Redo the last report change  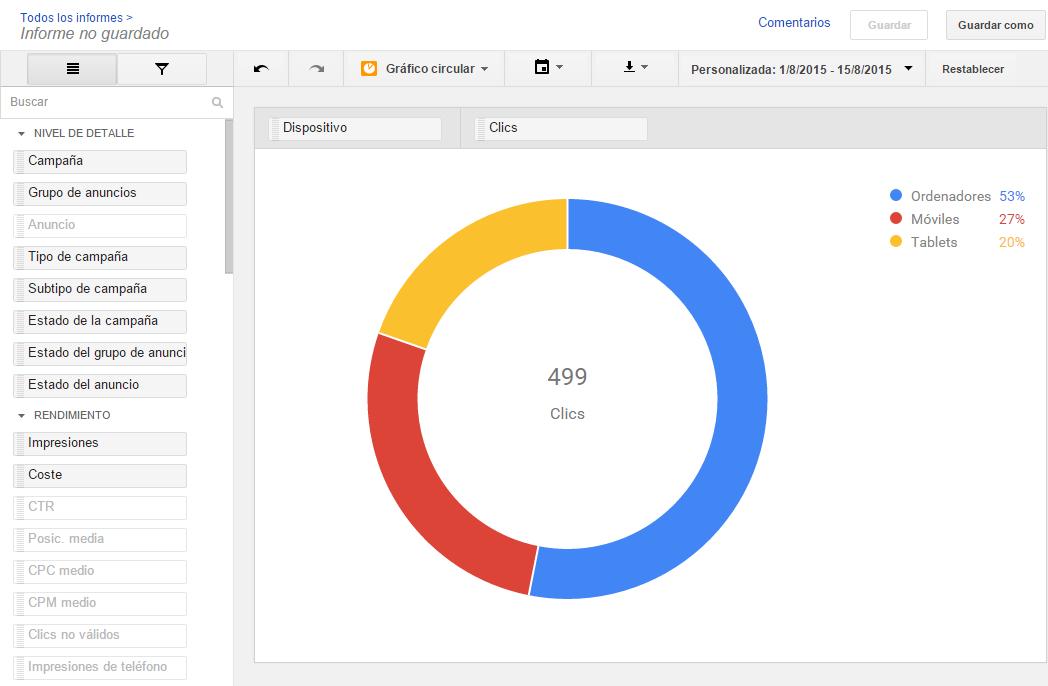click(316, 68)
